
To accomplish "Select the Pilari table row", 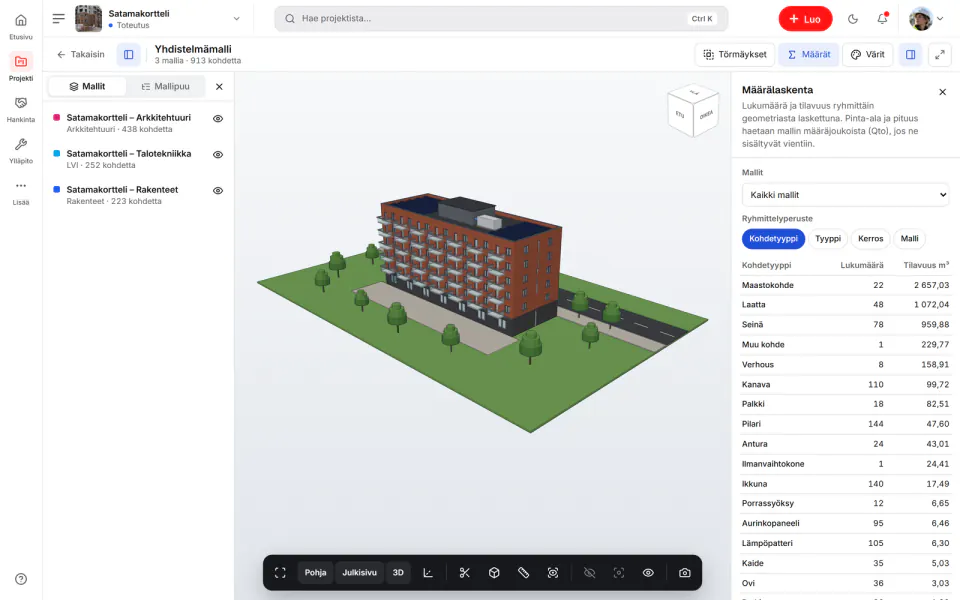I will tap(846, 424).
